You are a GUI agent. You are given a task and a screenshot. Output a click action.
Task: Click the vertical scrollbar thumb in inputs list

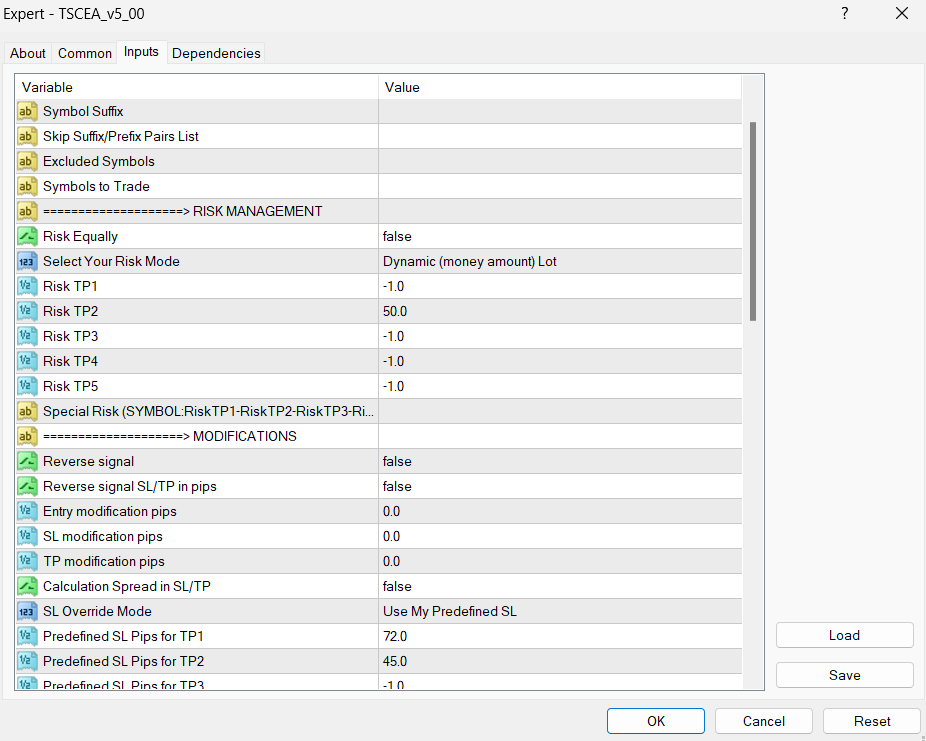click(753, 220)
